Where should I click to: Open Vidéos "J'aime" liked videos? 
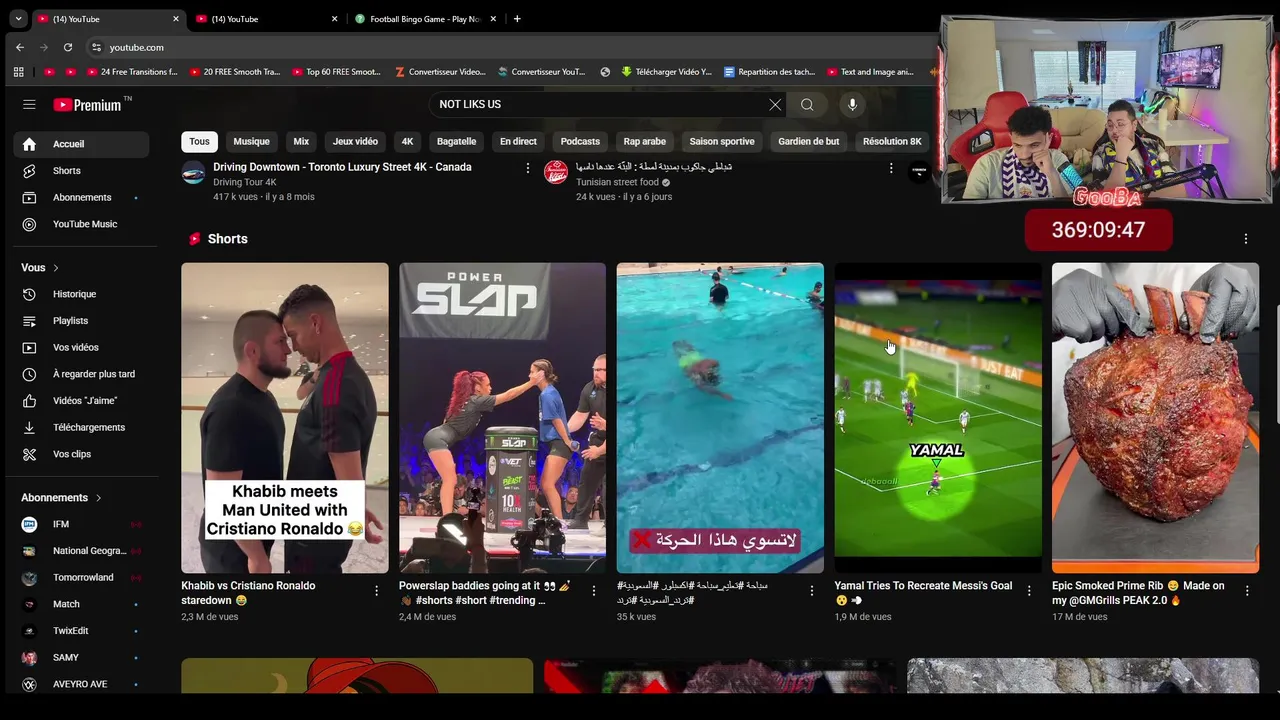pos(82,401)
